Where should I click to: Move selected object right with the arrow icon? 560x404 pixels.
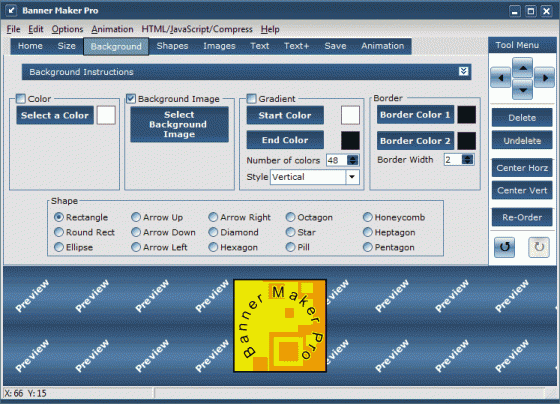pyautogui.click(x=545, y=78)
